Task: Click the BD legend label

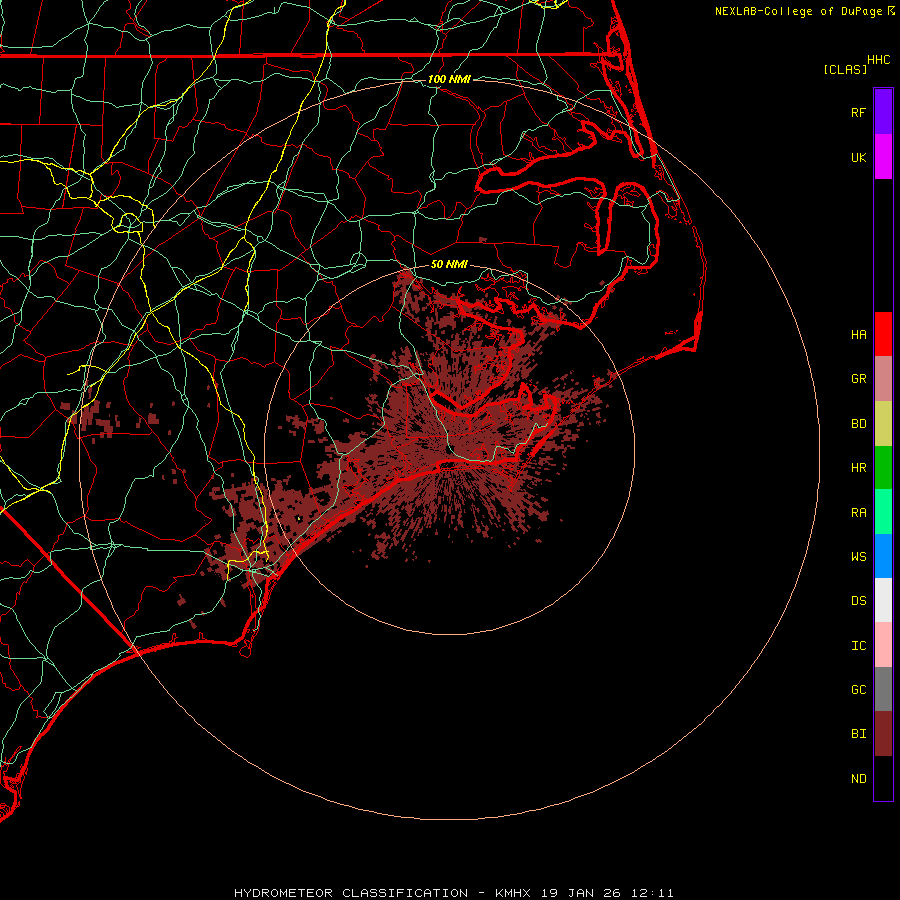Action: pyautogui.click(x=859, y=424)
